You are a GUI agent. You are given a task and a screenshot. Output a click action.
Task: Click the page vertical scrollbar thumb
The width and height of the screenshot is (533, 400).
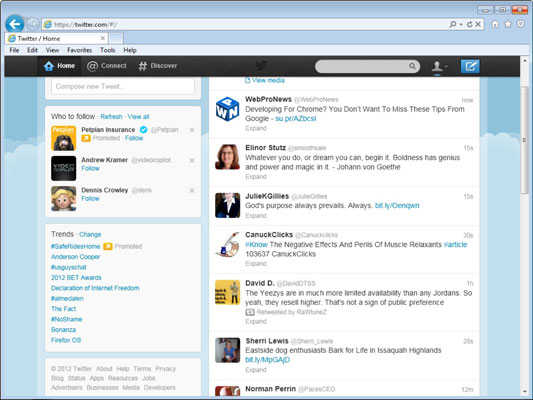pyautogui.click(x=525, y=140)
